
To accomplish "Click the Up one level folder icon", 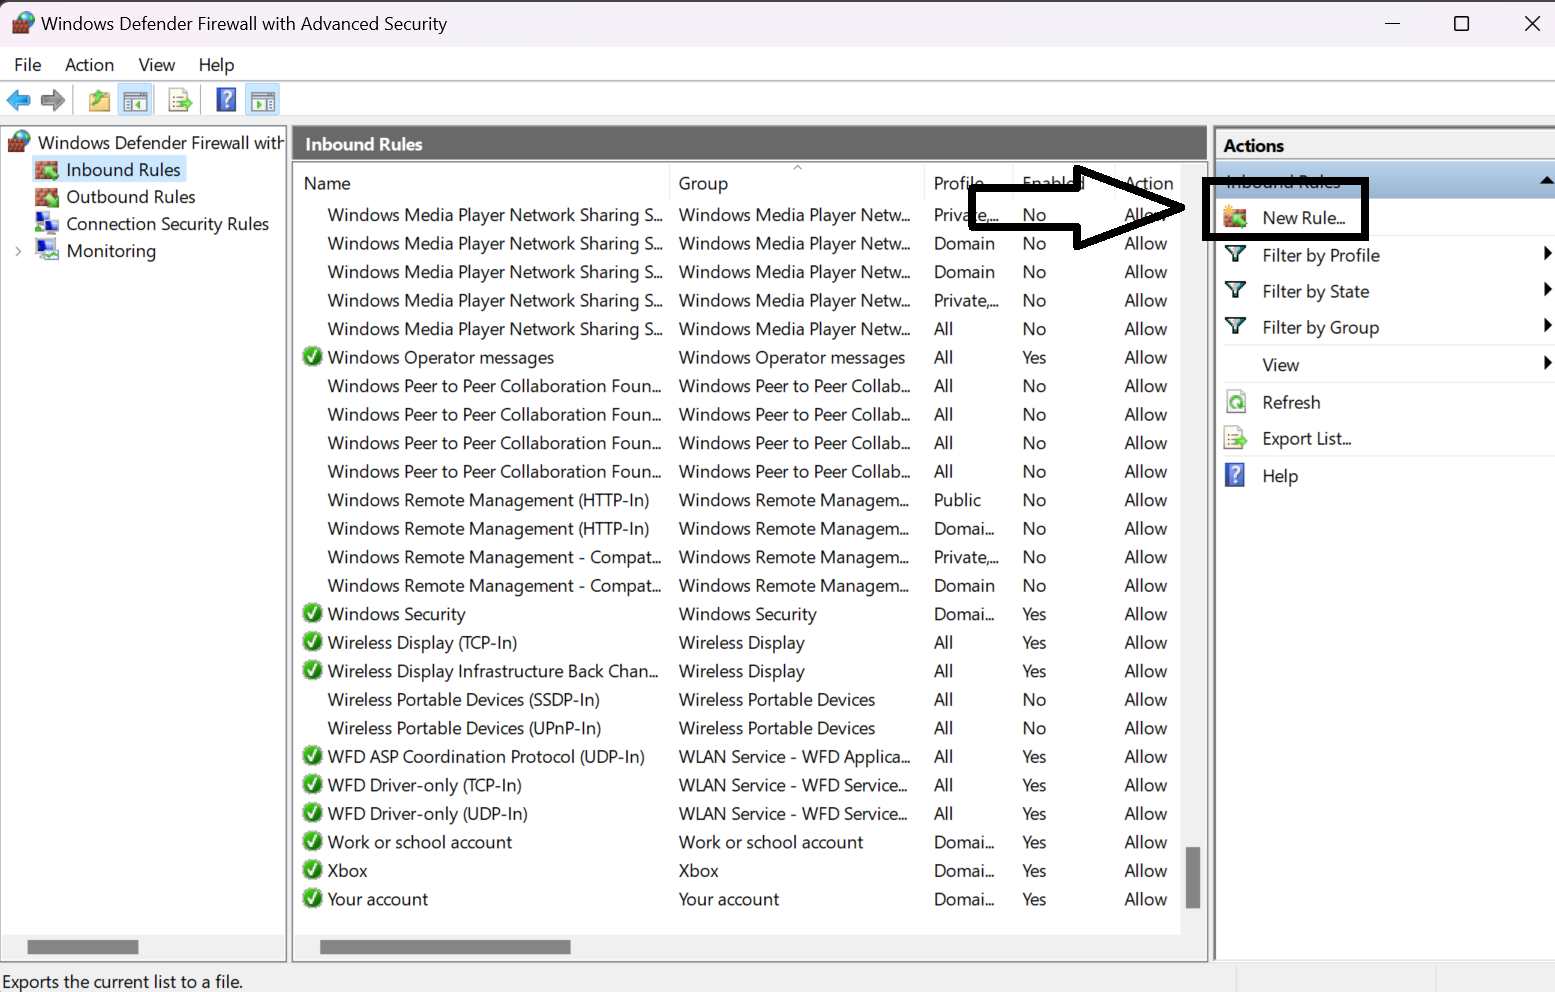I will tap(99, 100).
